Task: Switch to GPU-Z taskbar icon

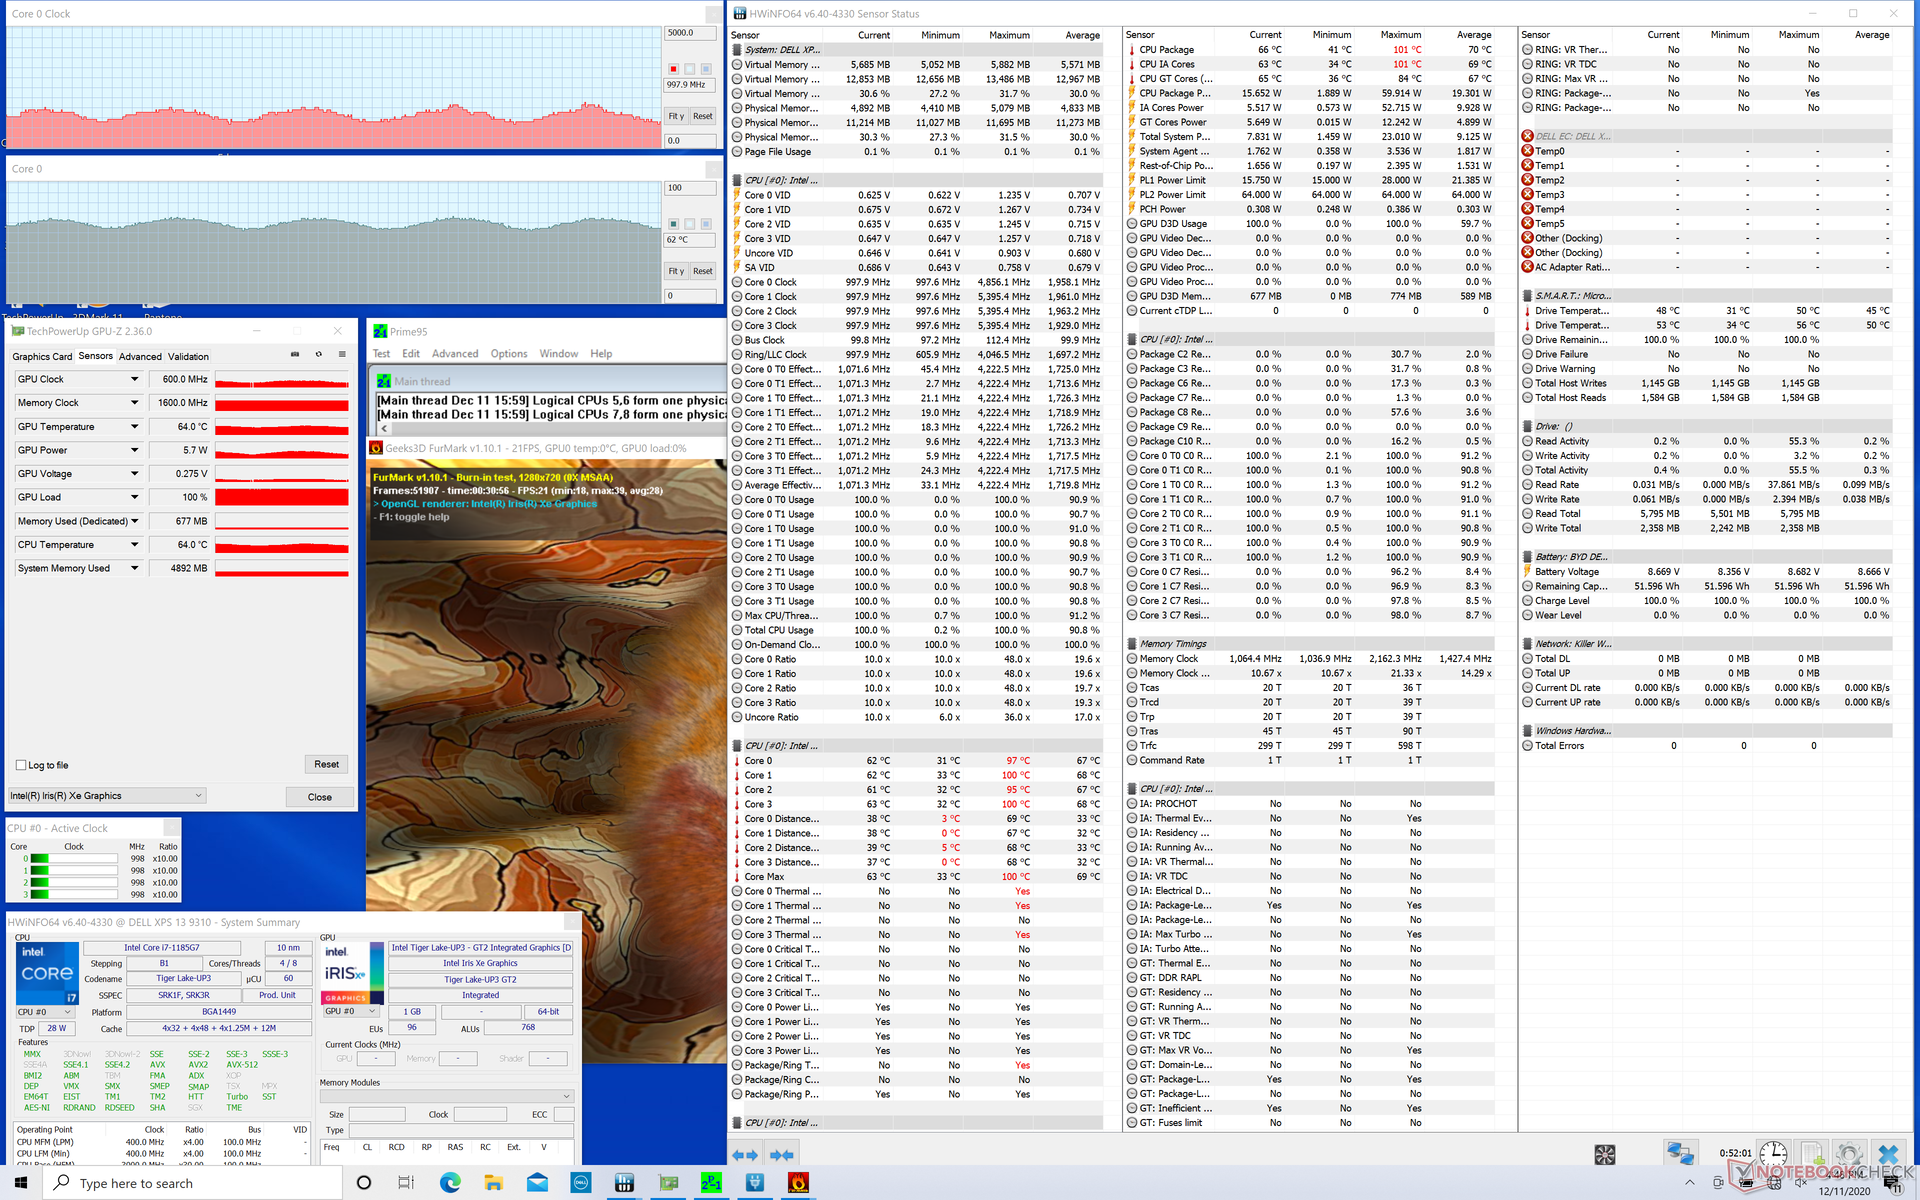Action: (x=668, y=1183)
